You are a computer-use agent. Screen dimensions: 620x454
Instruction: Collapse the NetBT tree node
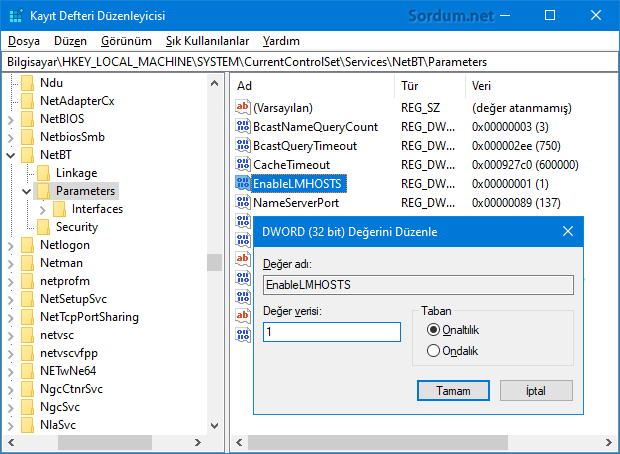(x=11, y=155)
